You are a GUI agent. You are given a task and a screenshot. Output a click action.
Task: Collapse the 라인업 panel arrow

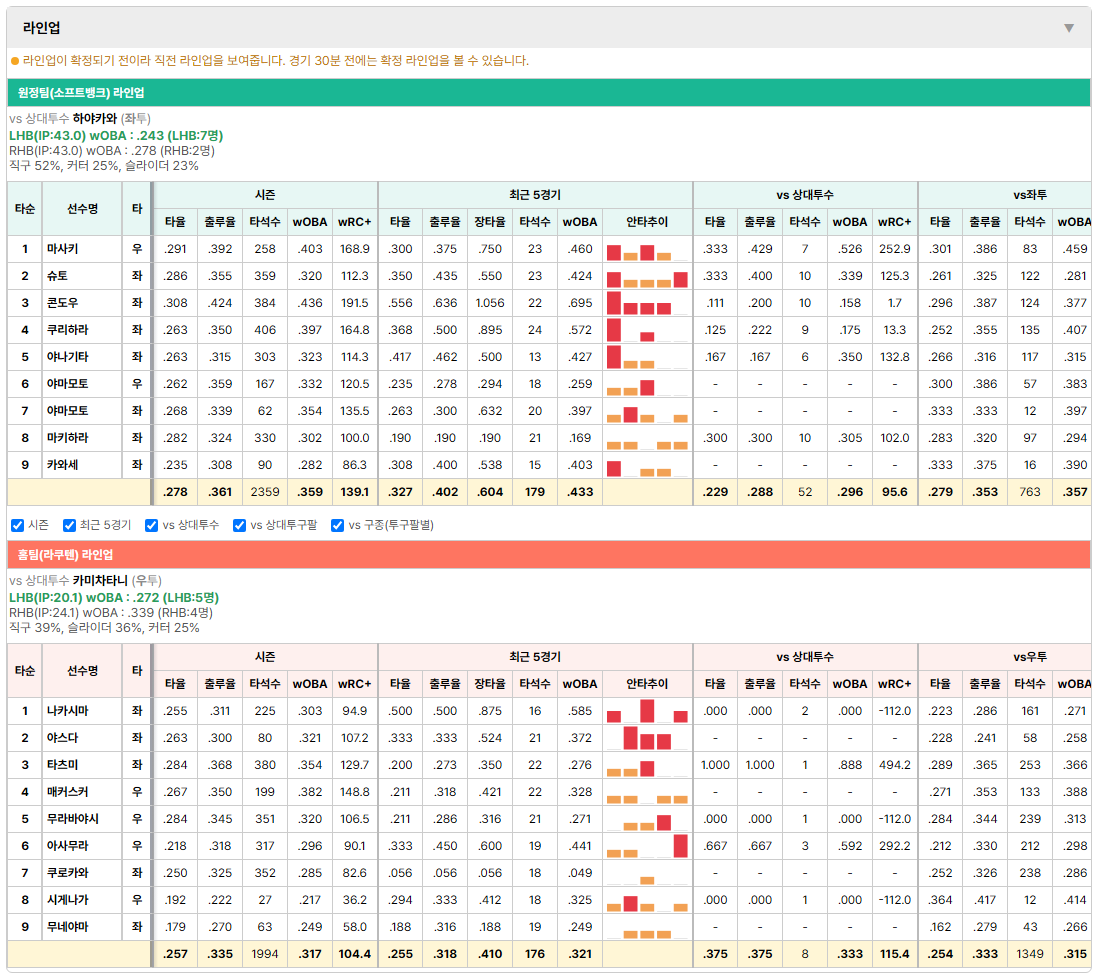click(1069, 28)
